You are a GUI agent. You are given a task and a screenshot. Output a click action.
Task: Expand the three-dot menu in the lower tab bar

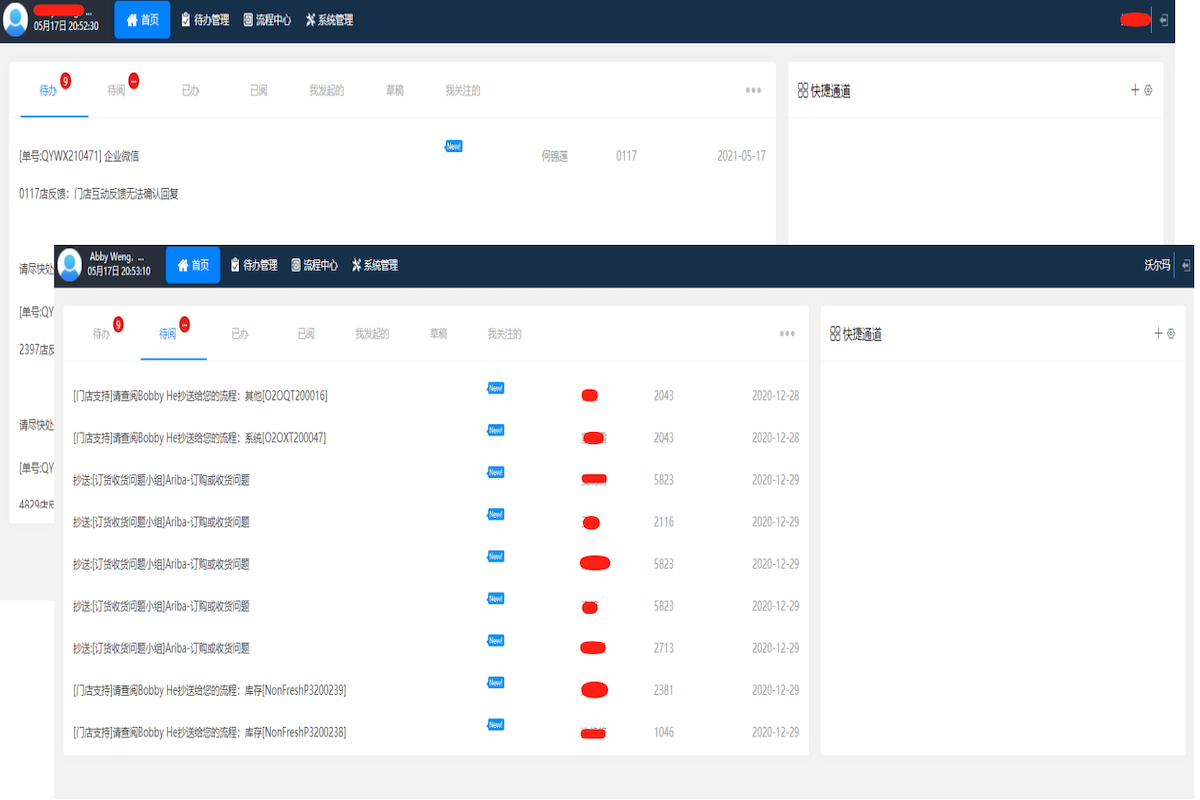(787, 334)
